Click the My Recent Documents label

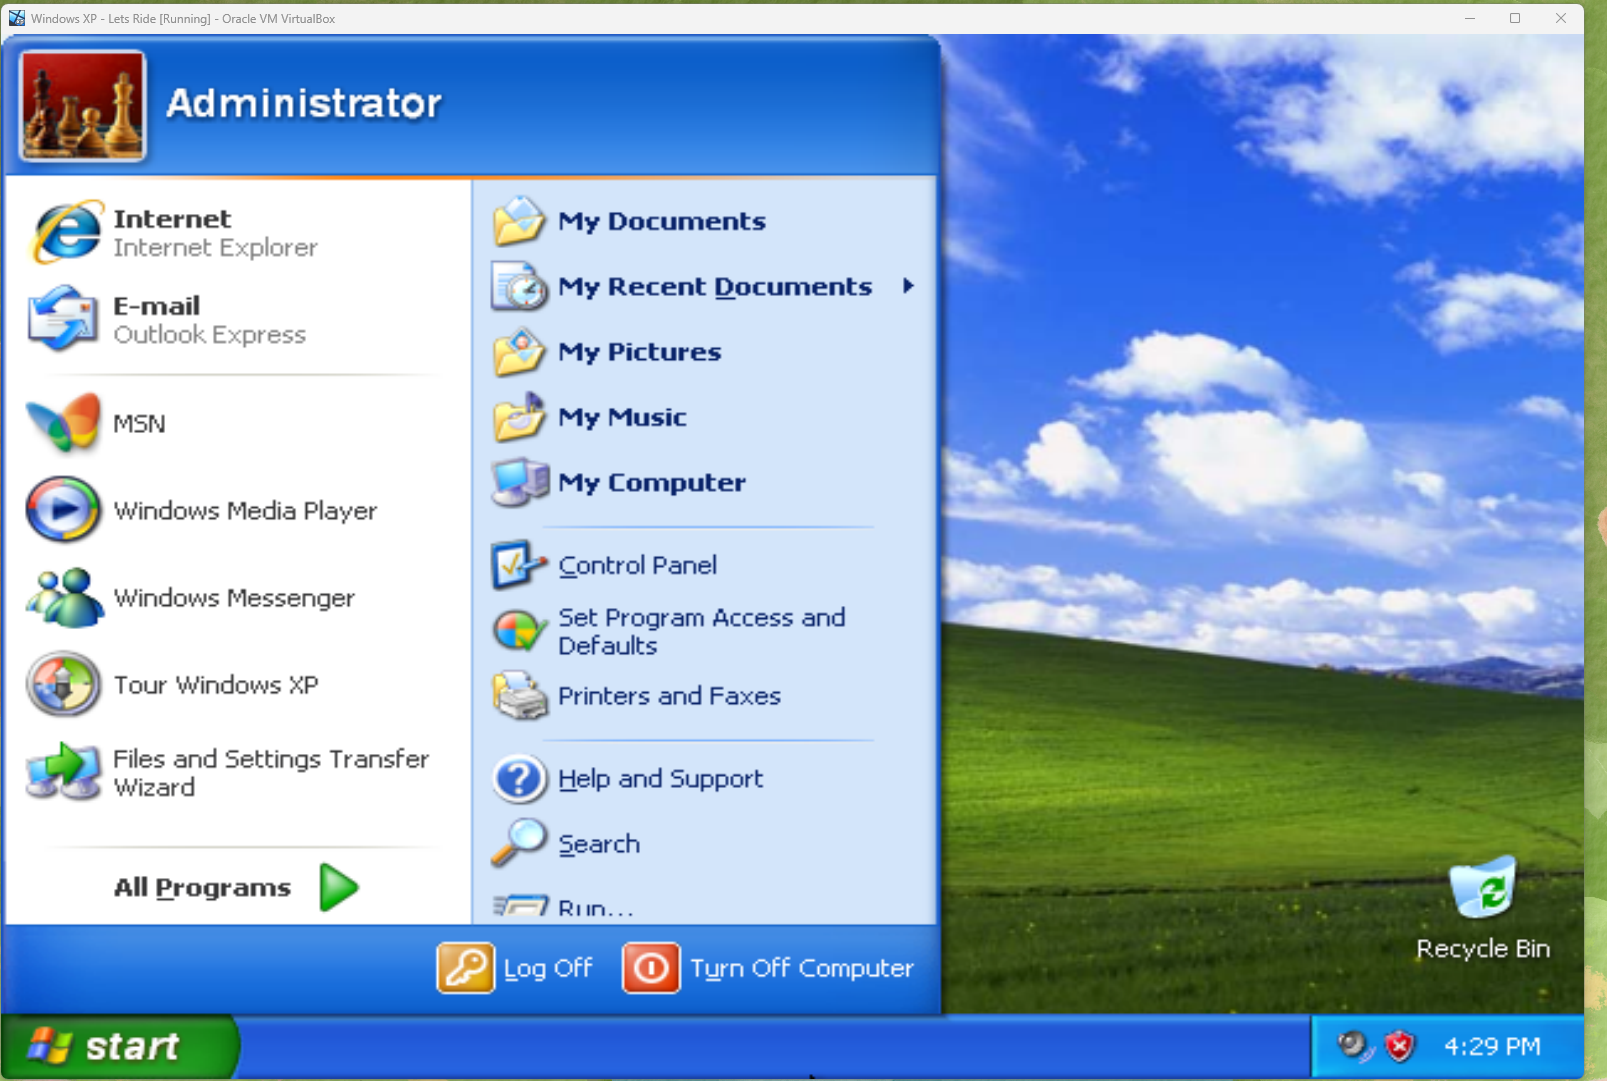coord(715,287)
